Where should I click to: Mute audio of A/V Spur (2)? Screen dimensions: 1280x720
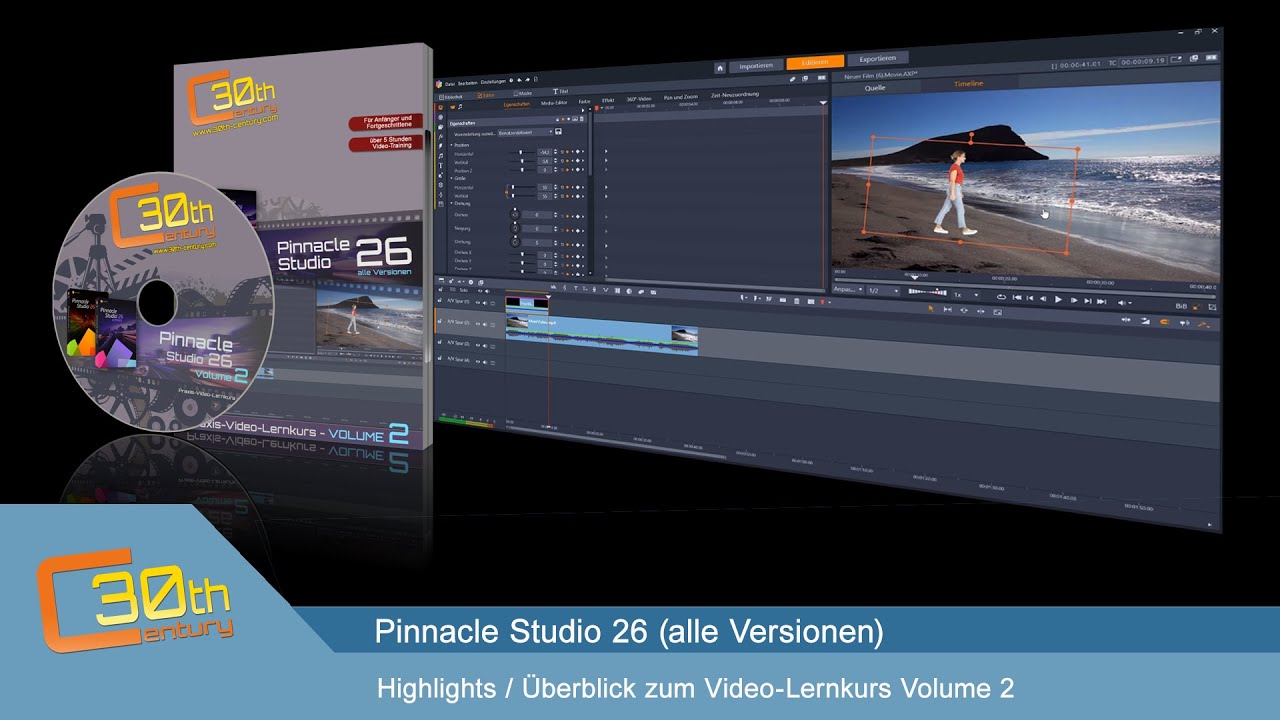485,324
